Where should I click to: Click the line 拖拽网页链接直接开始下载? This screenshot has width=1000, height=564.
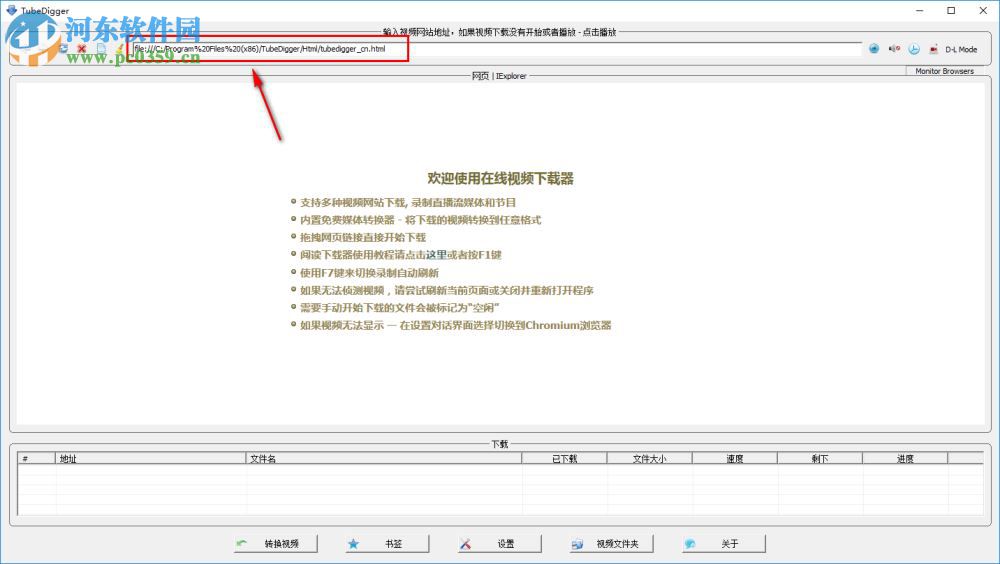click(x=363, y=237)
